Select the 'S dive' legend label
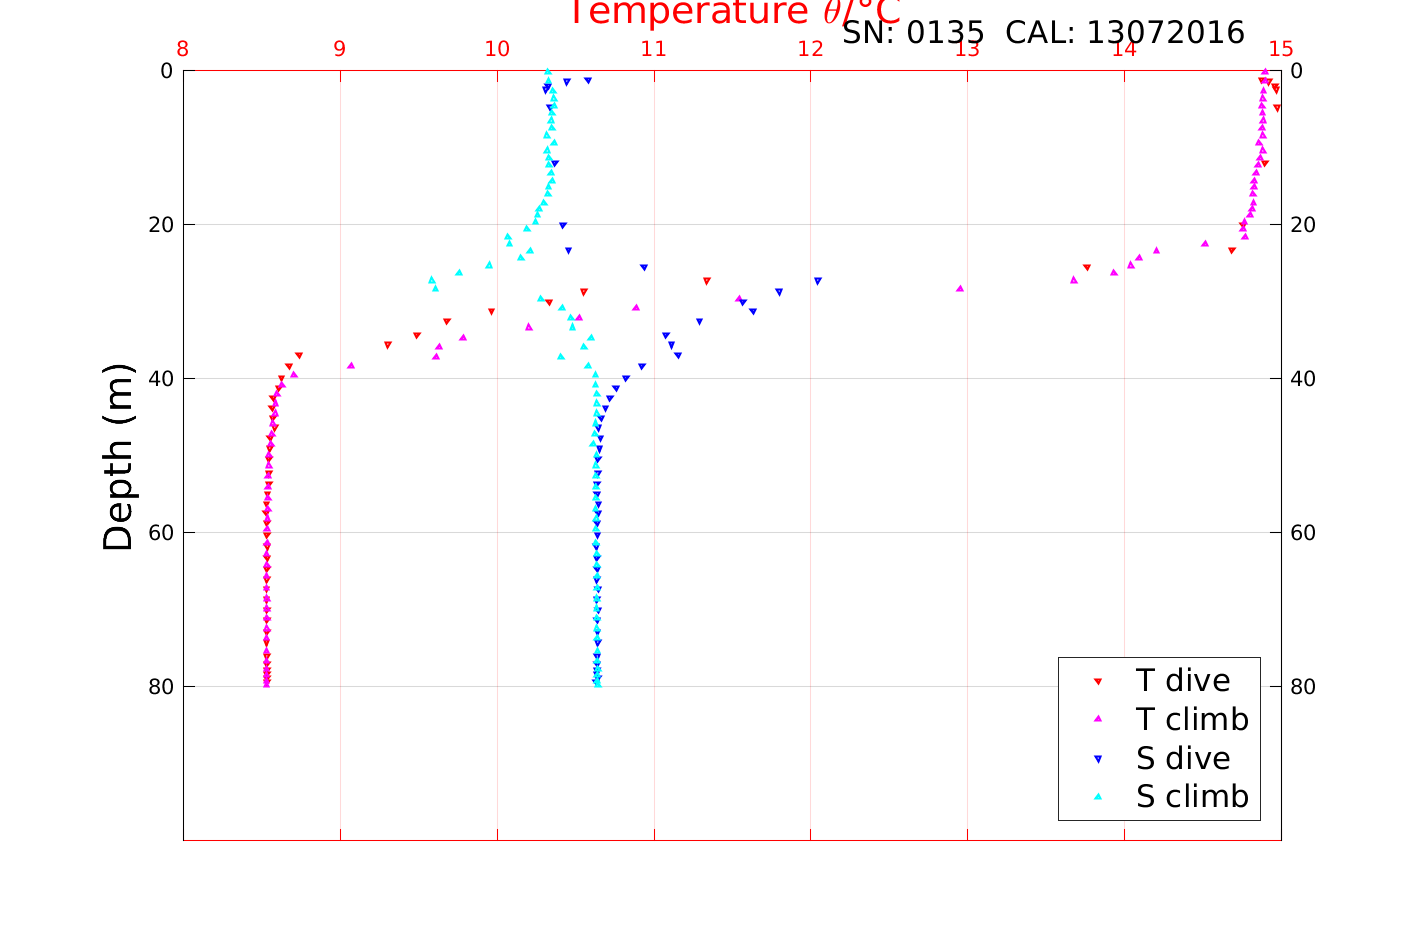The height and width of the screenshot is (945, 1417). pyautogui.click(x=1183, y=758)
